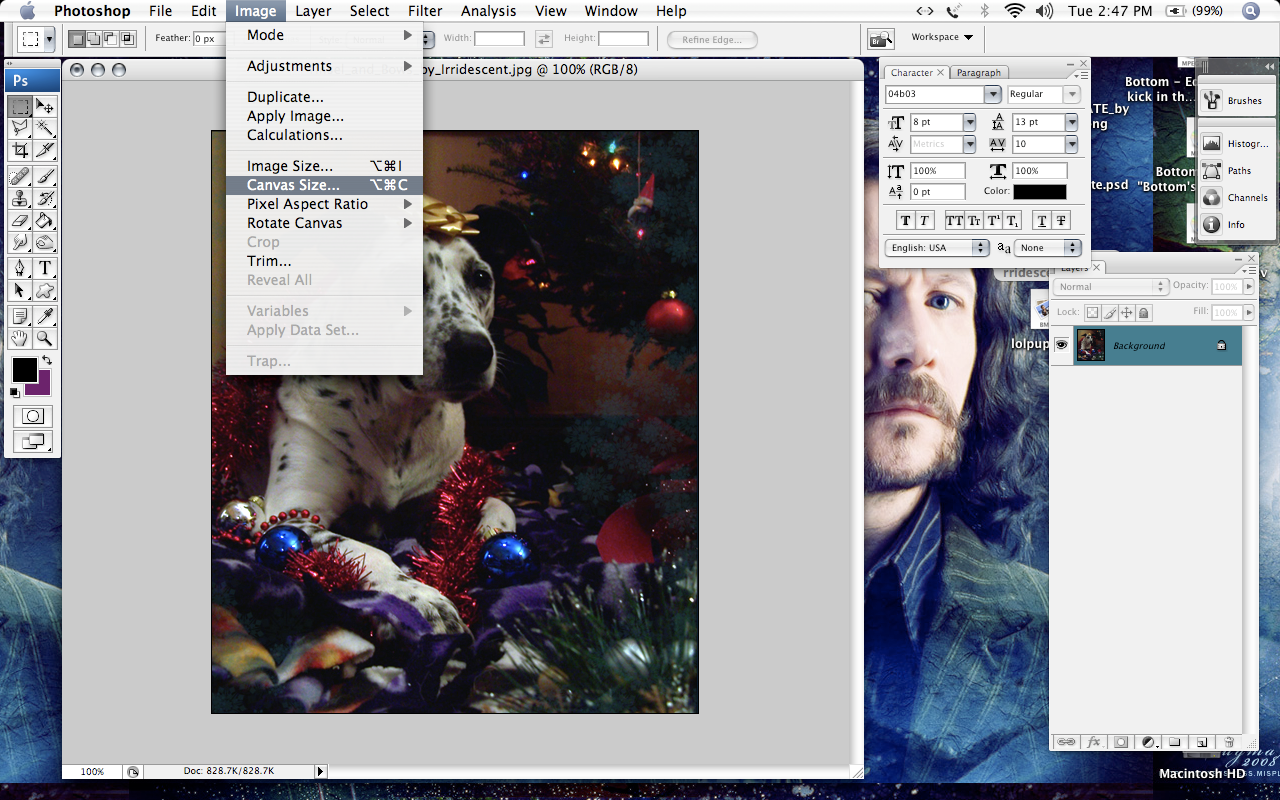Open the Workspace dropdown in options bar
1280x800 pixels.
941,37
